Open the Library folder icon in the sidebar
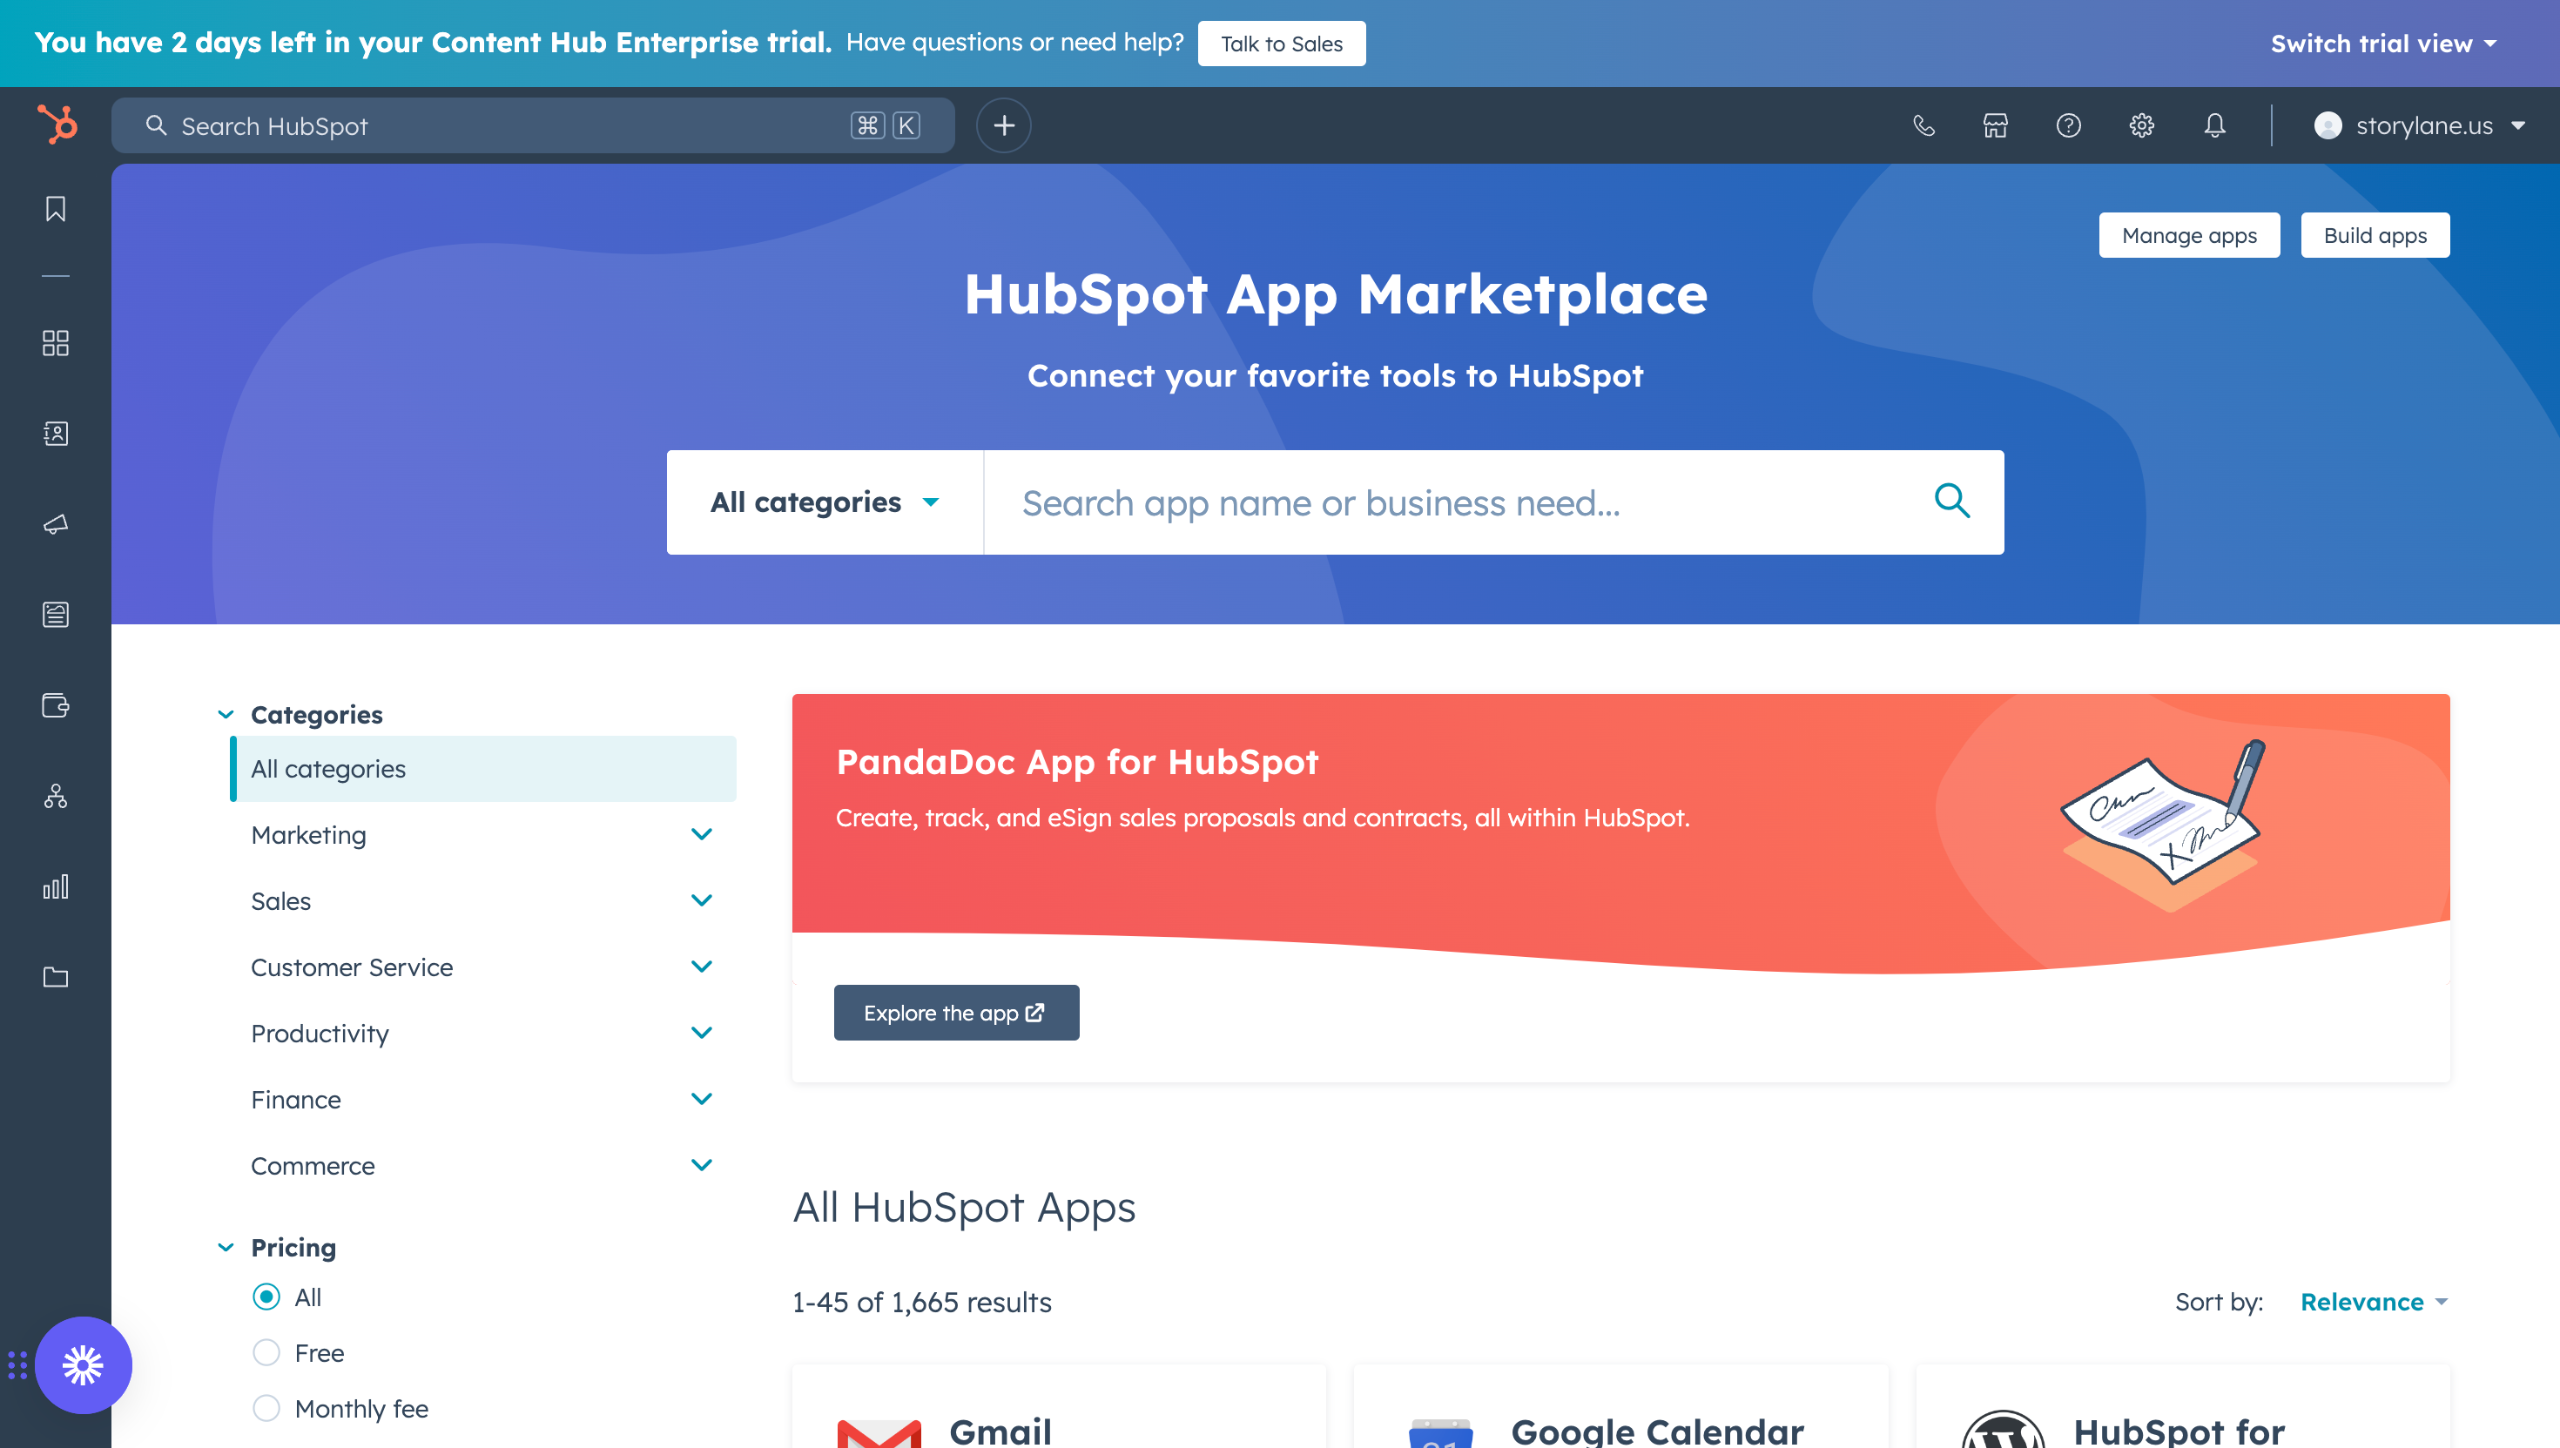 tap(56, 977)
